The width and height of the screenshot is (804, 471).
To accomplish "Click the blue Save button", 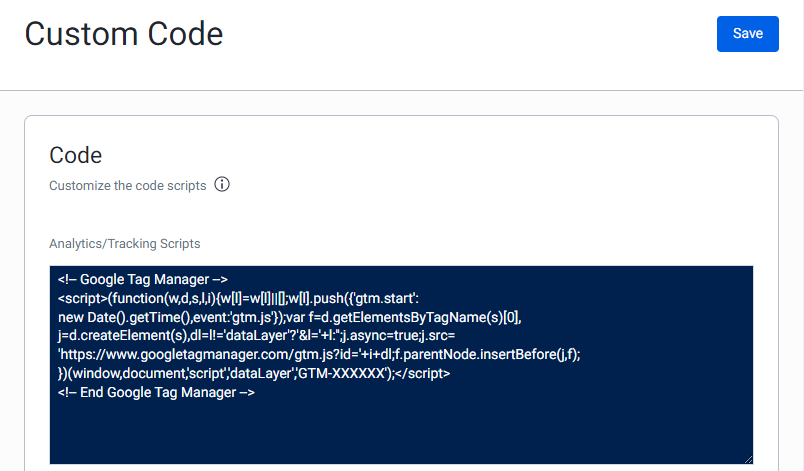I will 748,34.
